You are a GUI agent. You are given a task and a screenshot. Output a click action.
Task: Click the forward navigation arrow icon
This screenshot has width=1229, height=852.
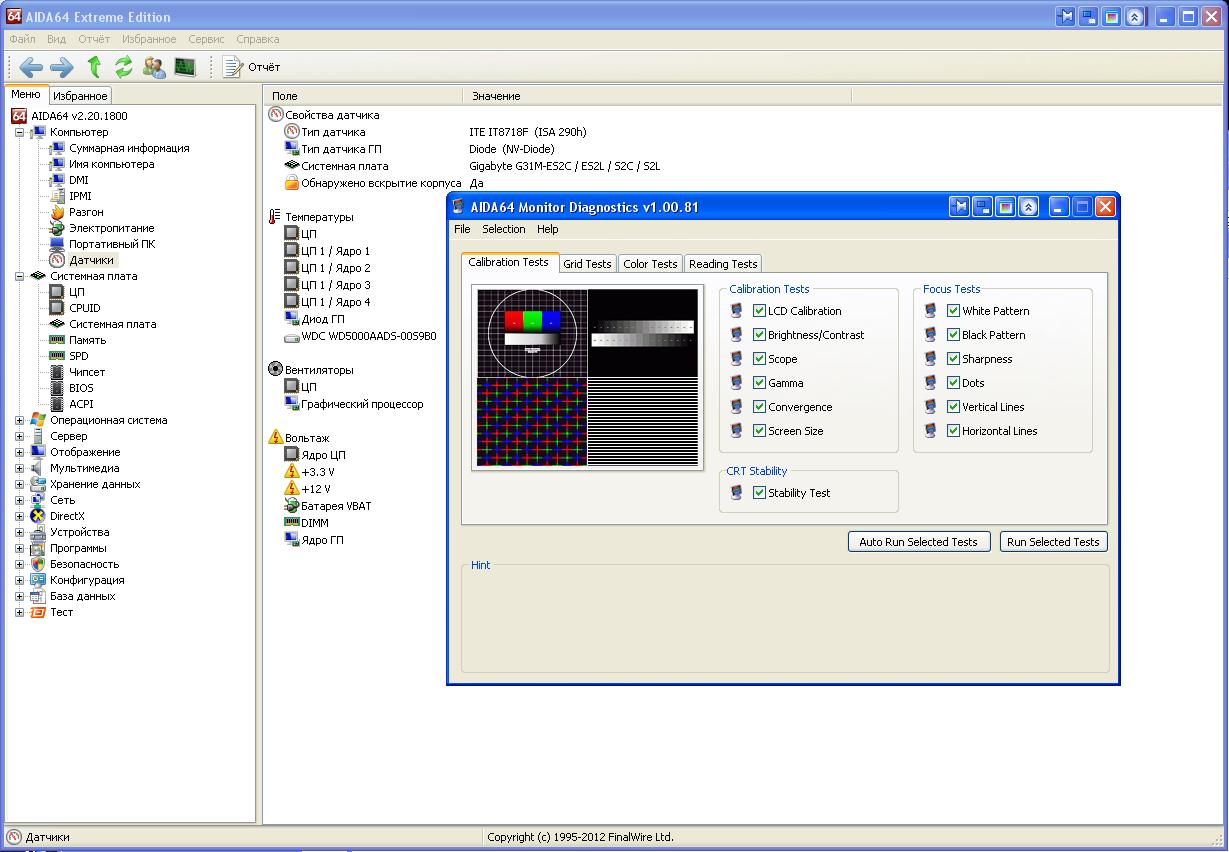point(62,67)
